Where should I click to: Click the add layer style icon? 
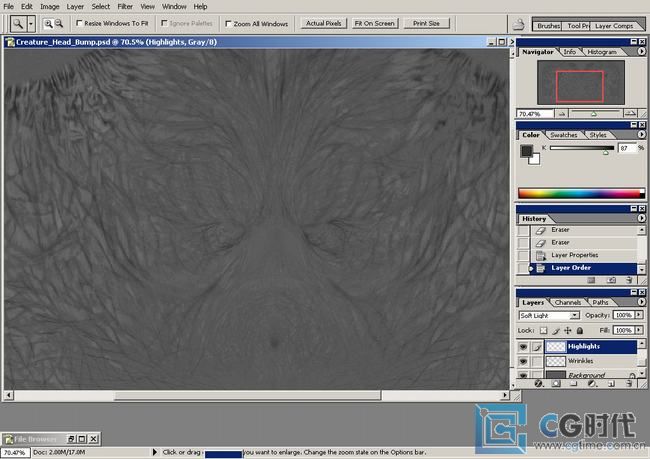pyautogui.click(x=538, y=384)
